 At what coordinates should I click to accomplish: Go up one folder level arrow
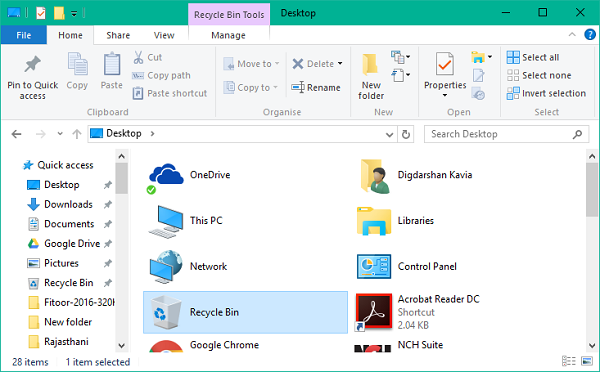77,134
